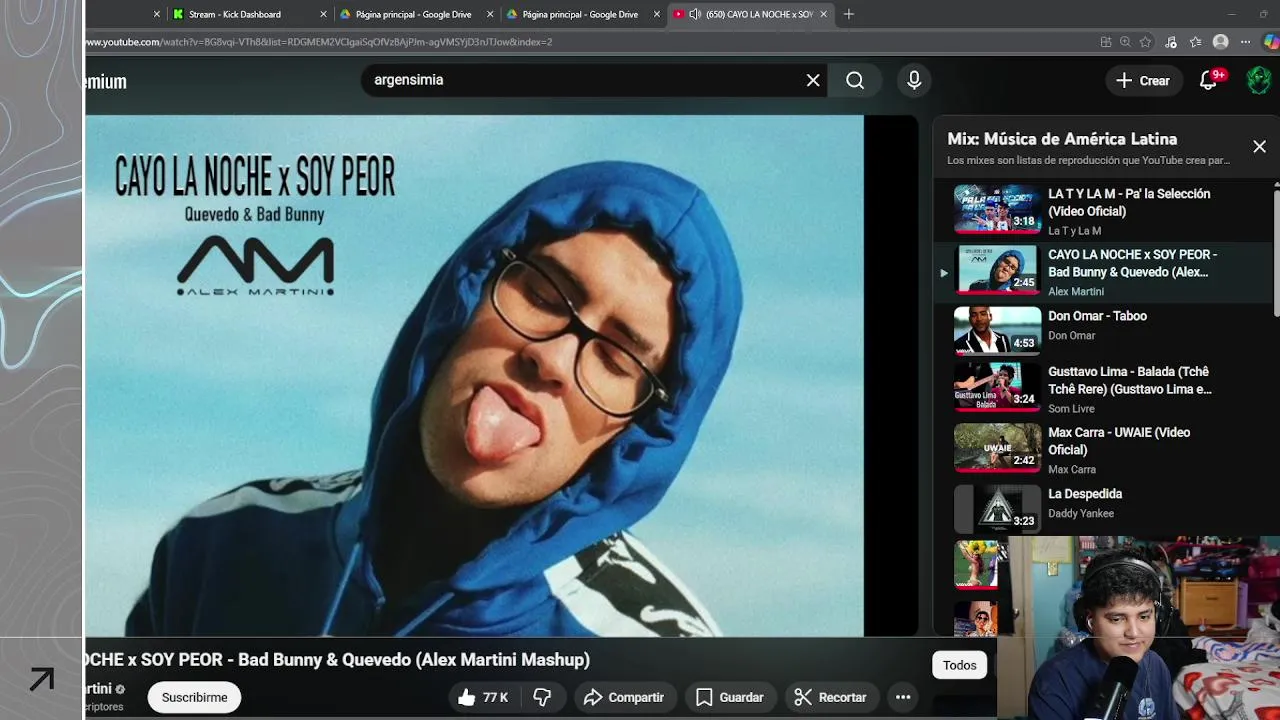Open favorites list toolbar icon
The width and height of the screenshot is (1280, 720).
1195,42
